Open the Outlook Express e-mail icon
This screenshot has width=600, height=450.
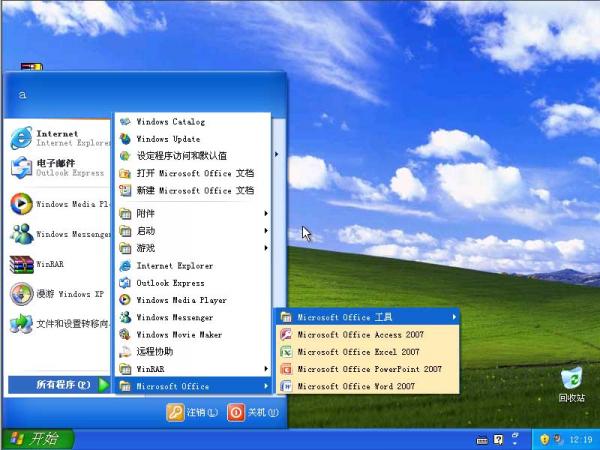click(21, 168)
